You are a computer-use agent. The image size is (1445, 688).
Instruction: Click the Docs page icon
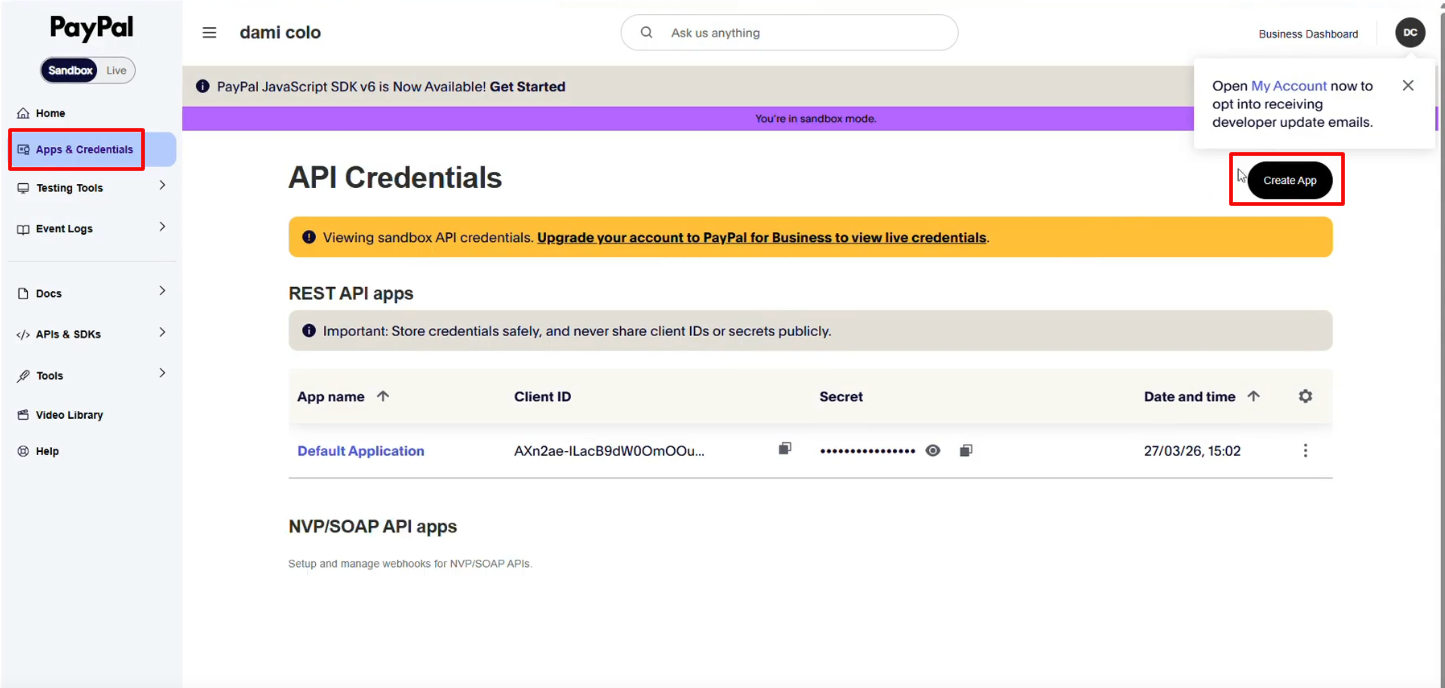23,294
